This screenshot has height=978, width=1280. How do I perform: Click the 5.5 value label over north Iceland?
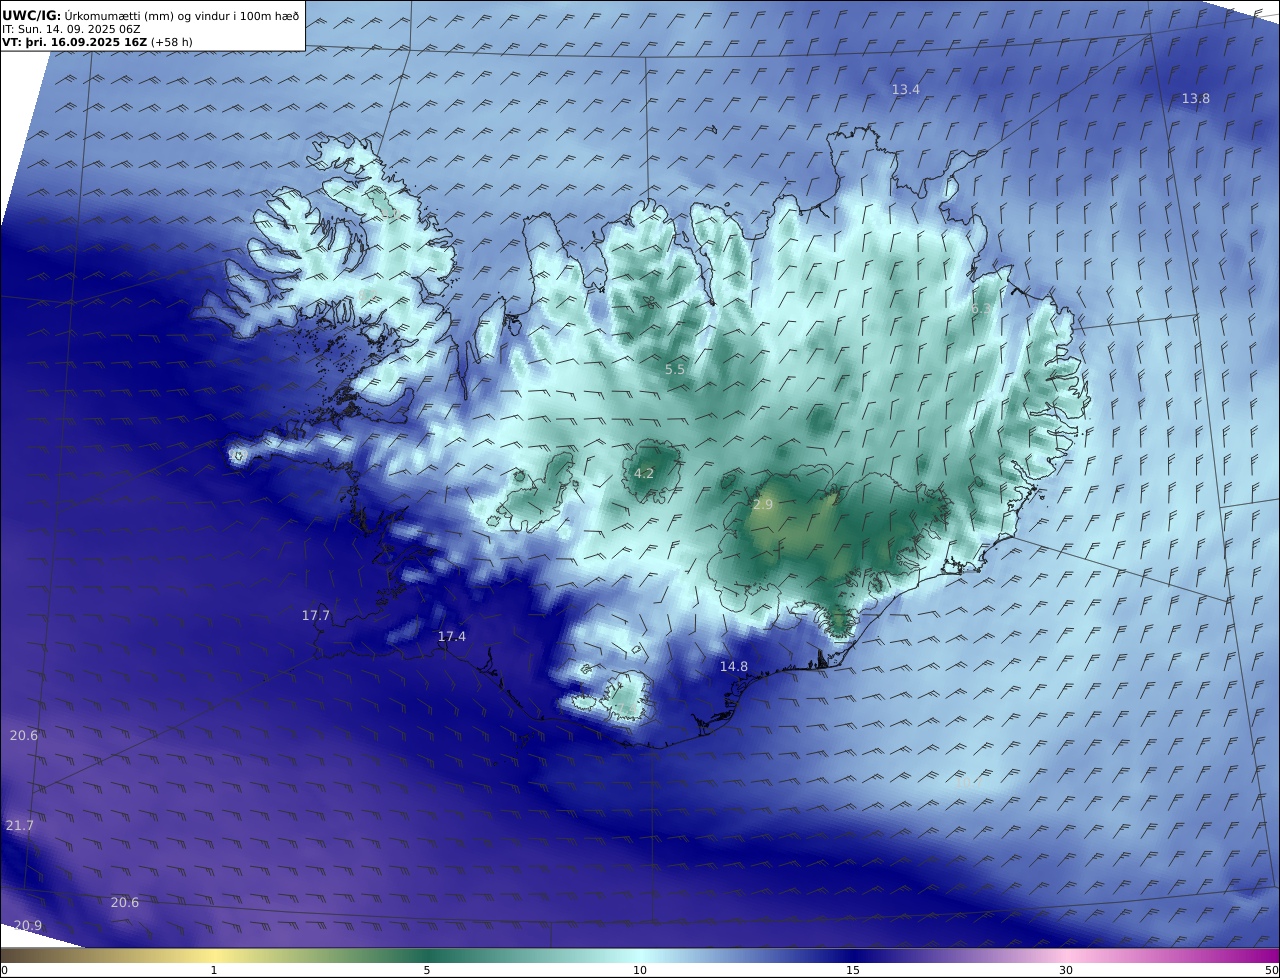point(675,370)
